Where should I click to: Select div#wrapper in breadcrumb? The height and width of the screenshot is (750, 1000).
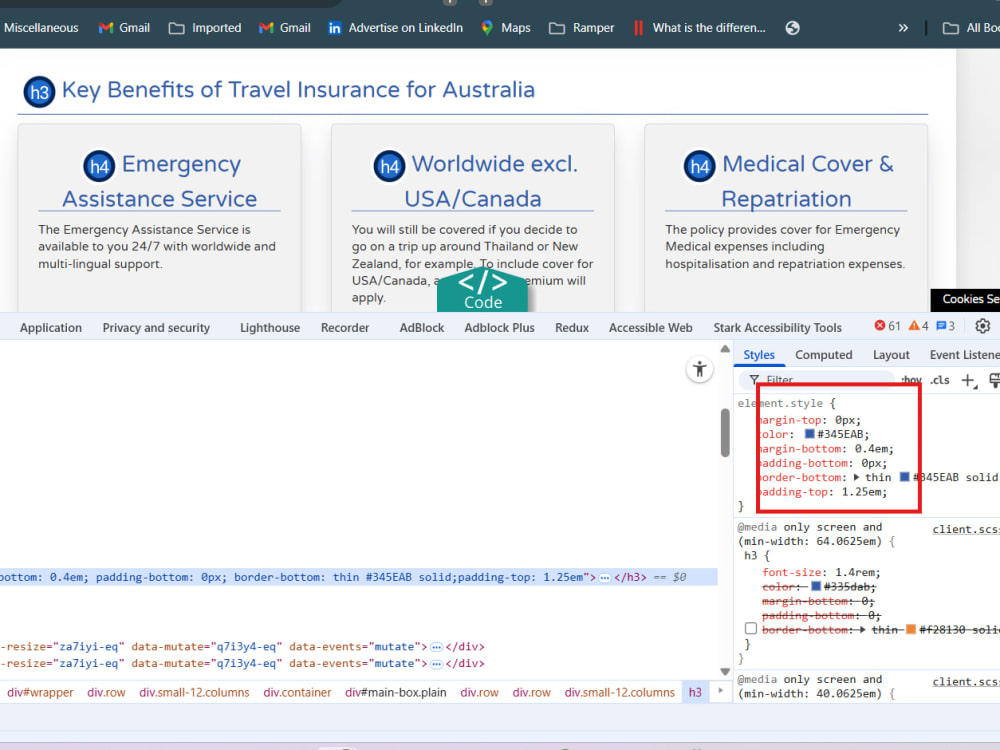40,693
